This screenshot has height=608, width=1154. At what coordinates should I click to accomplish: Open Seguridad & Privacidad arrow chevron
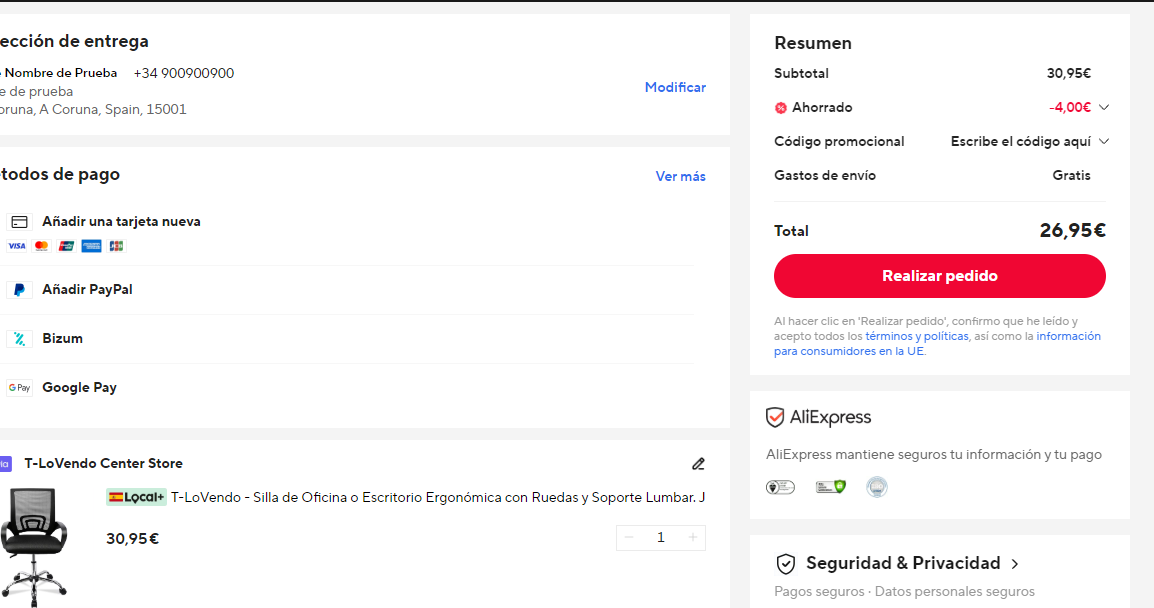[x=1015, y=564]
